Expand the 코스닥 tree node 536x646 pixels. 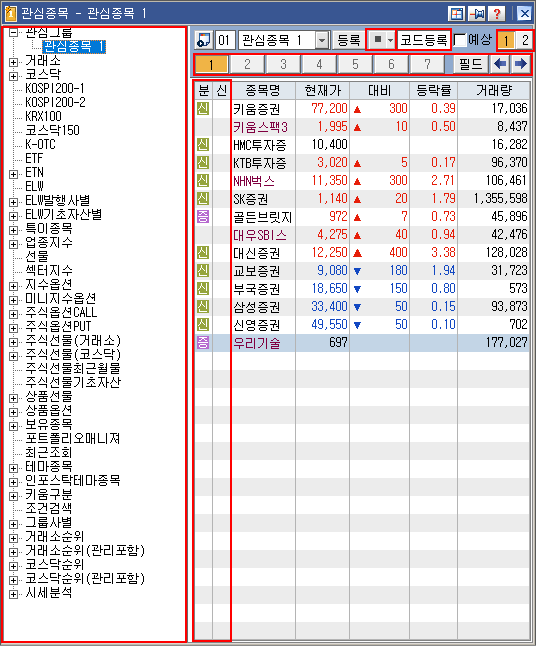(x=13, y=76)
